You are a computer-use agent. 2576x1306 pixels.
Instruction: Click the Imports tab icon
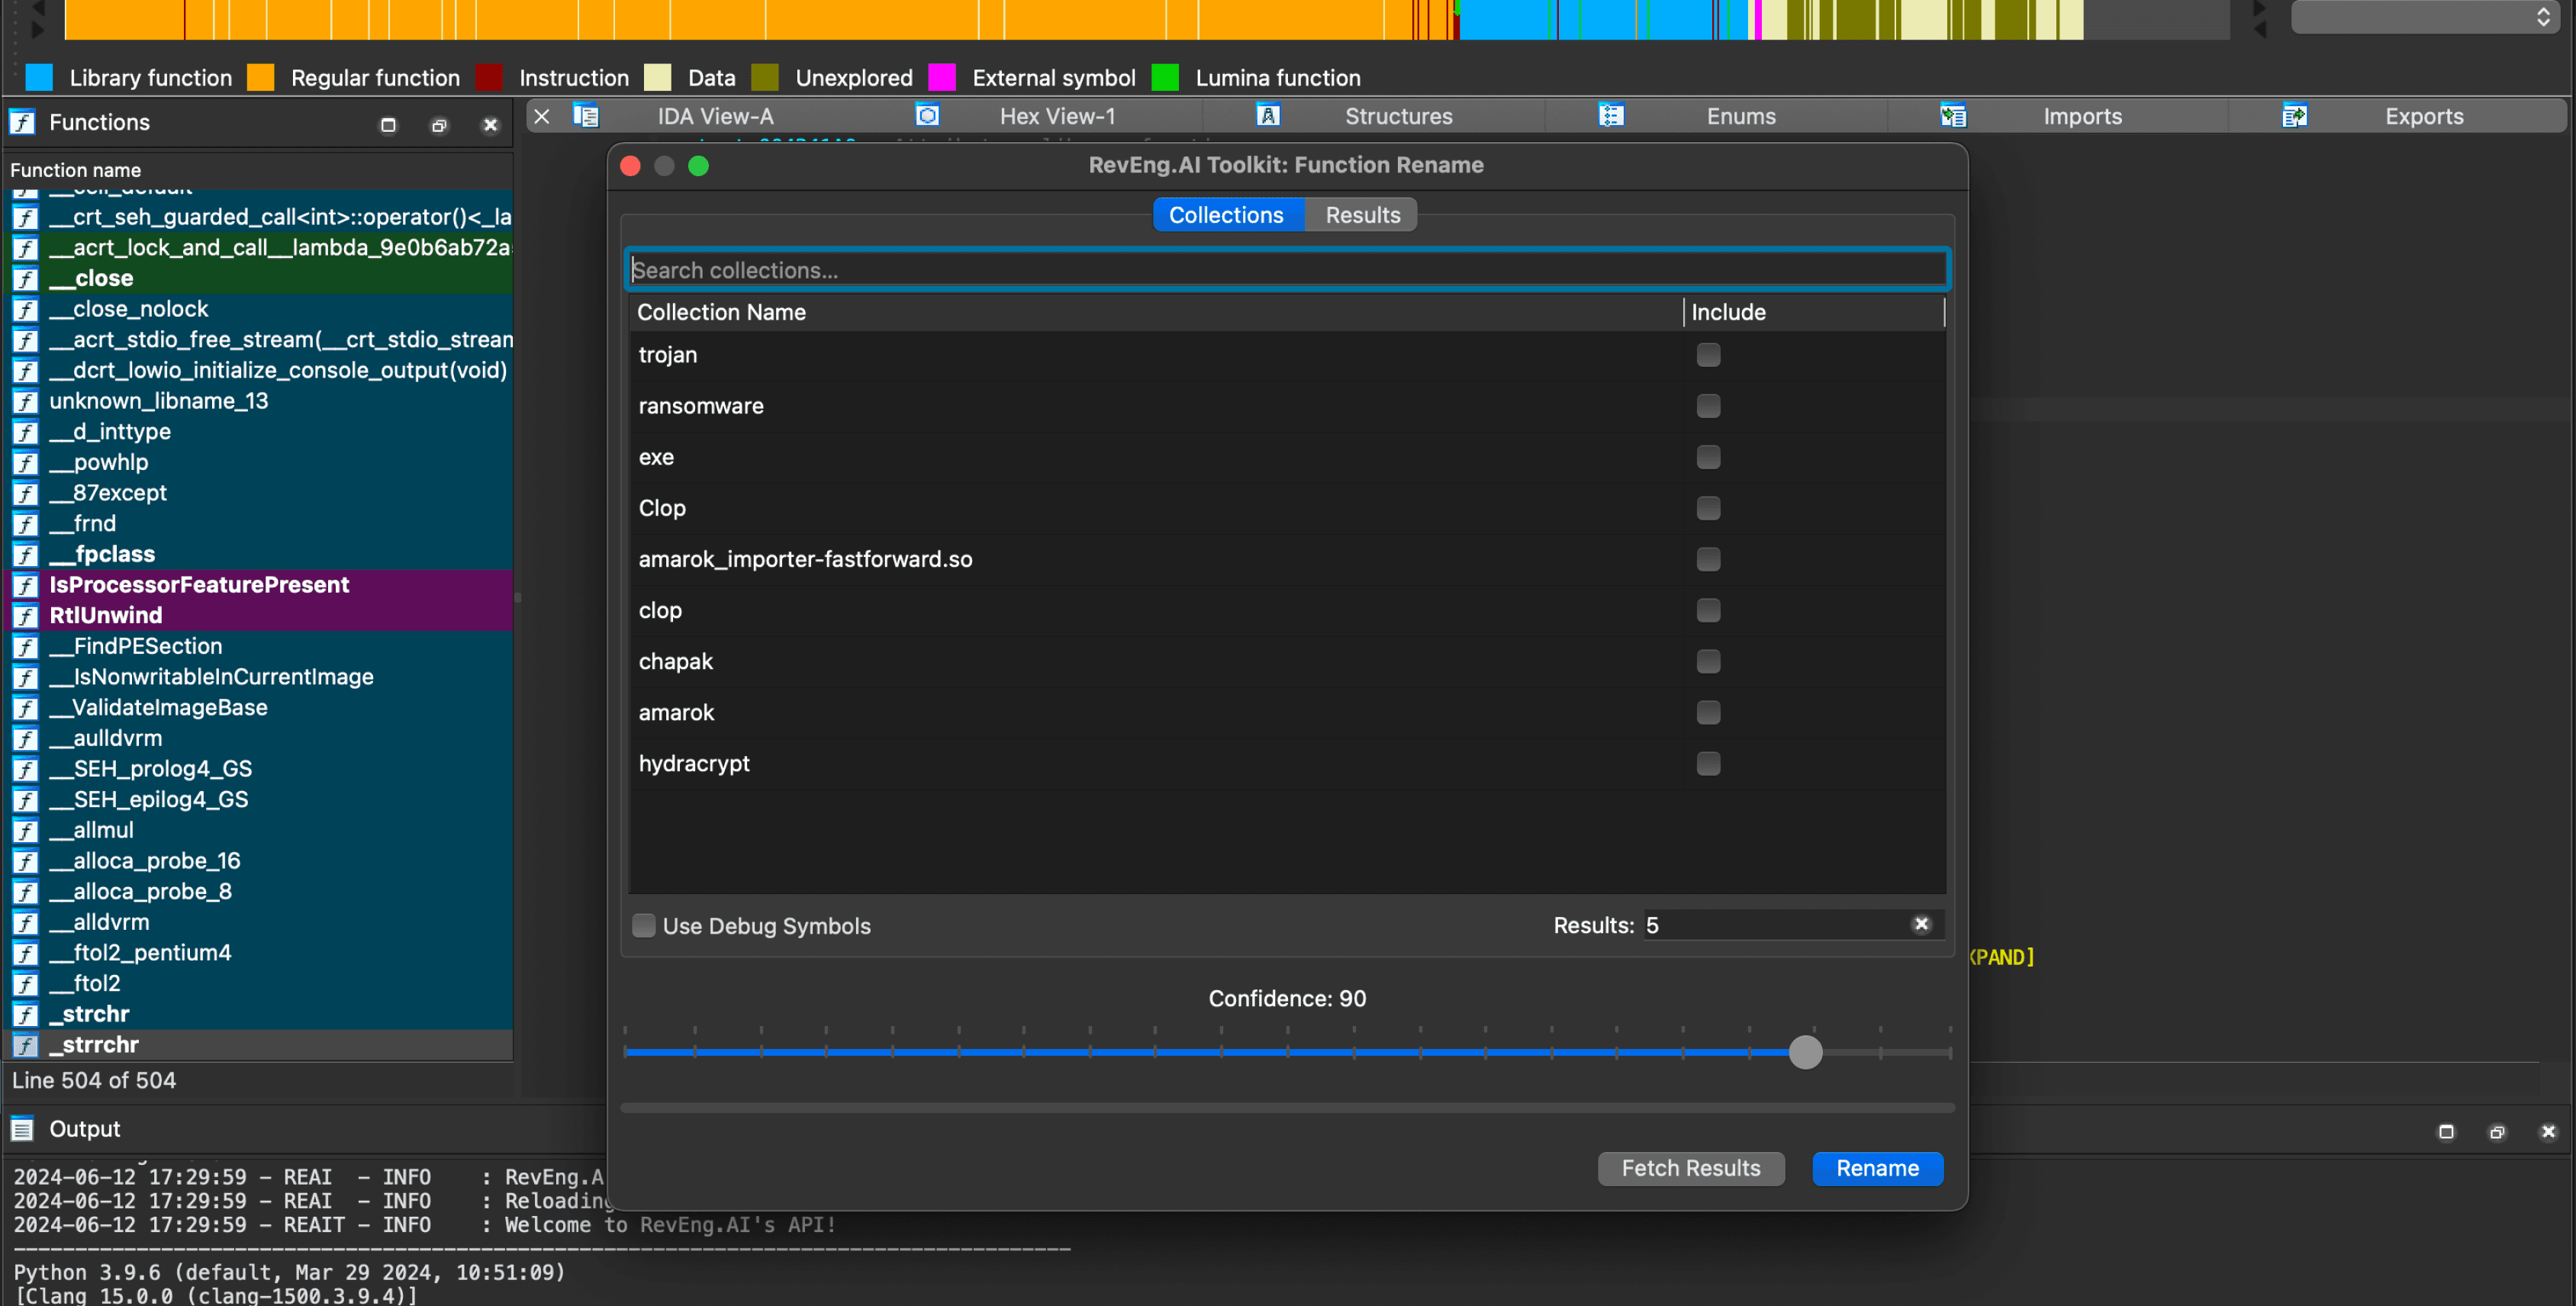tap(1952, 116)
